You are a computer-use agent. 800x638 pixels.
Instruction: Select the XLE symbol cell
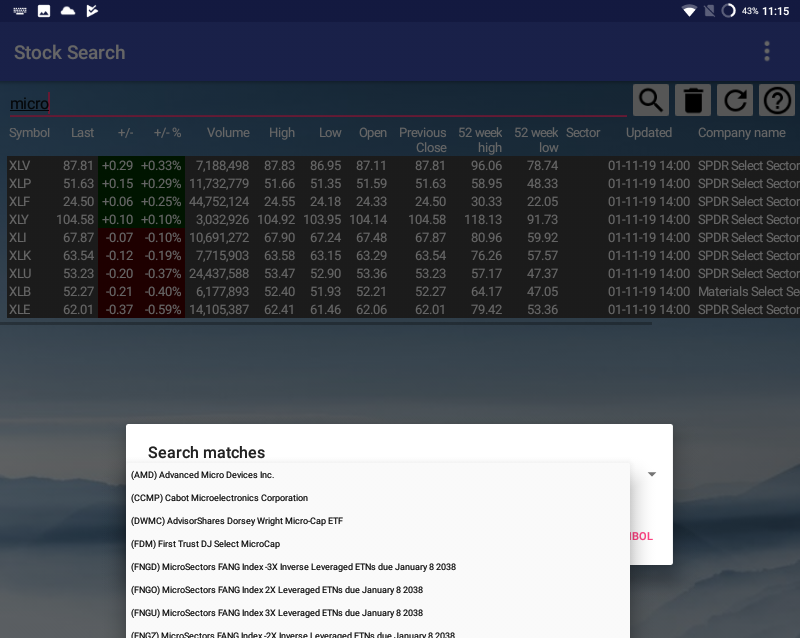tap(19, 309)
